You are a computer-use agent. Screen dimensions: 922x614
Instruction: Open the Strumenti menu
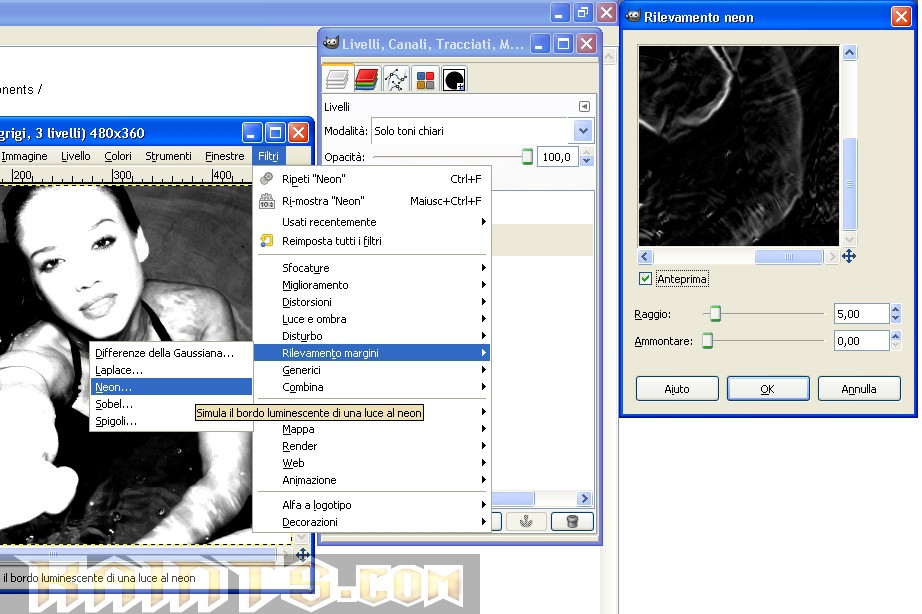click(x=168, y=156)
